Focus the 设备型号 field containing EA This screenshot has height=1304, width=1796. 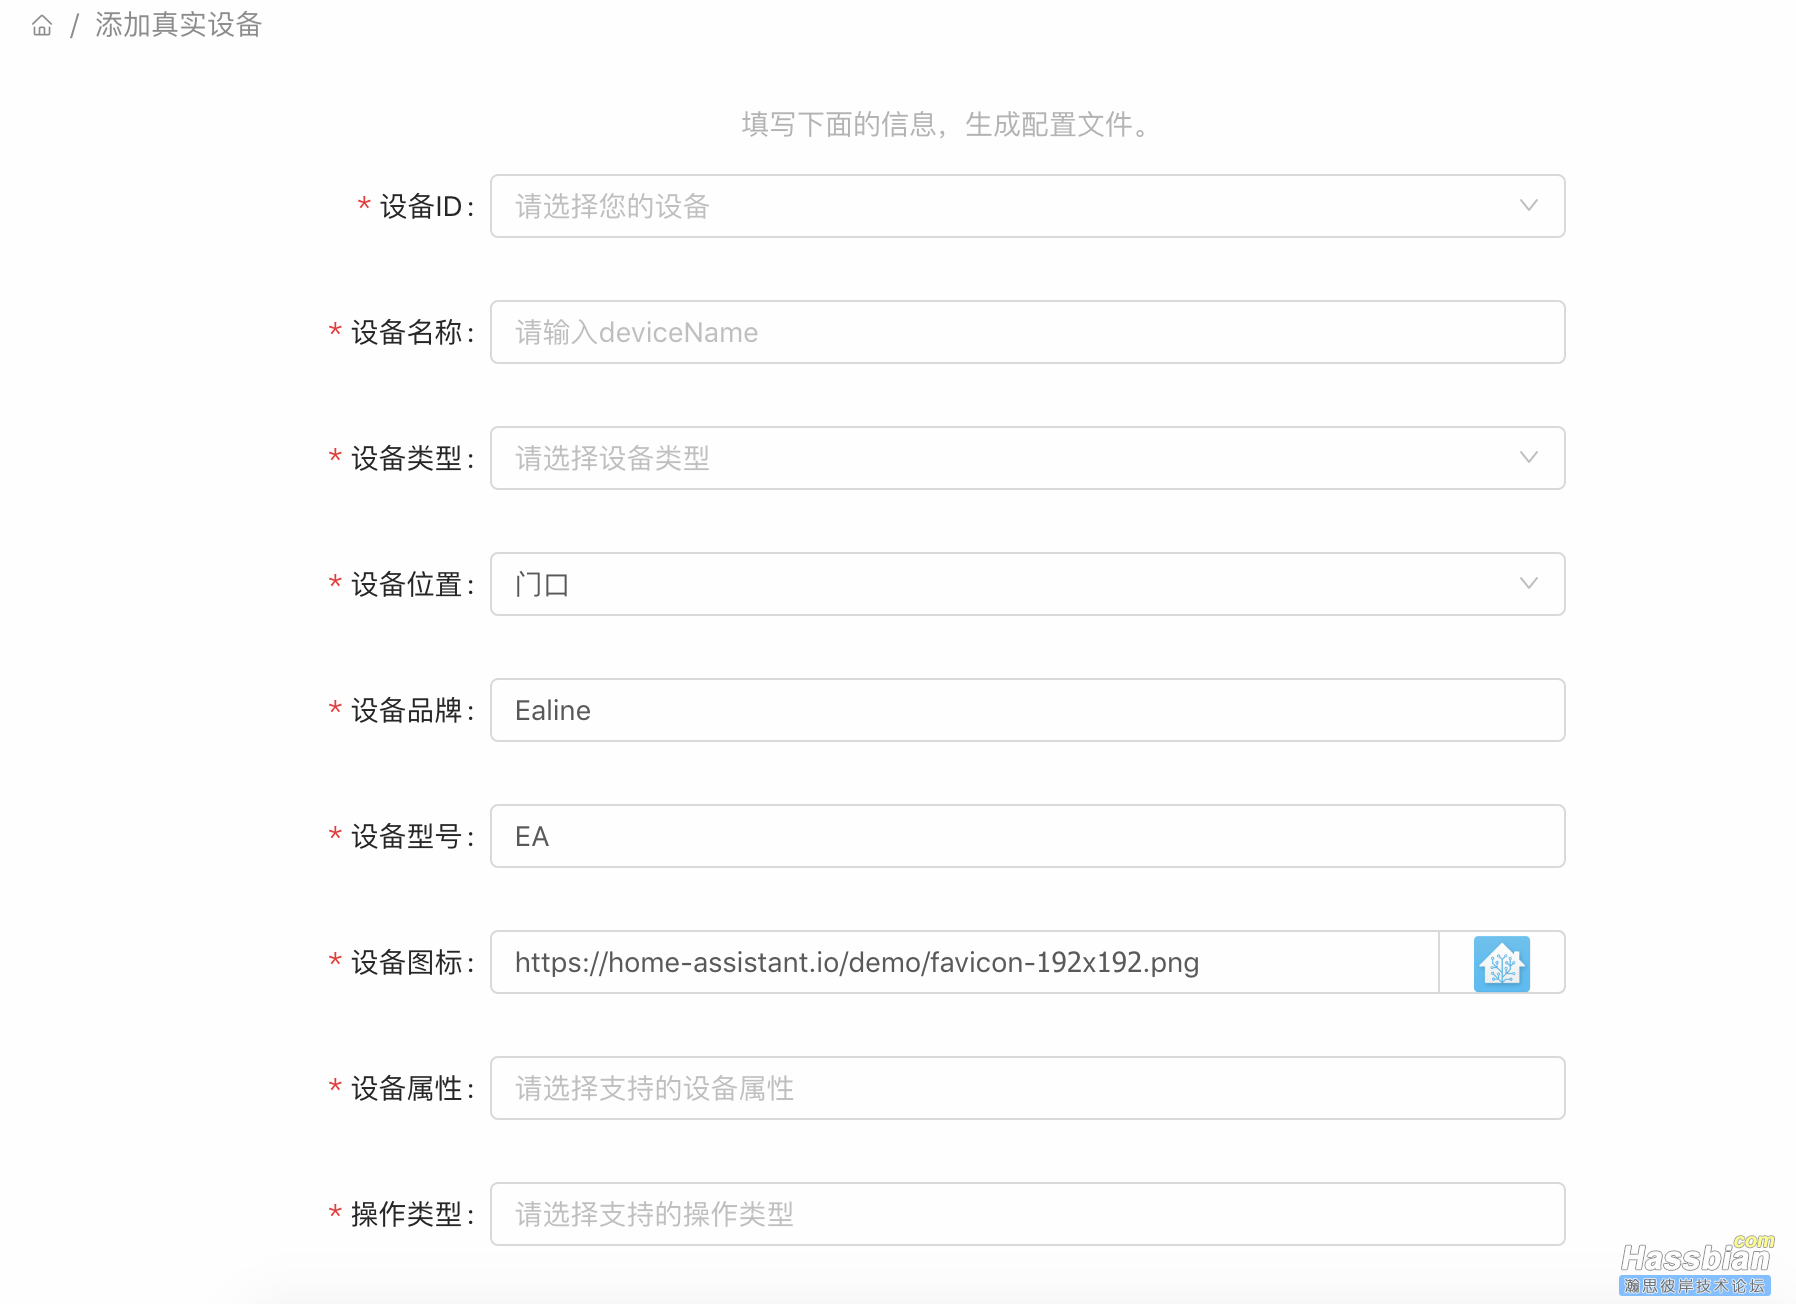click(1027, 836)
